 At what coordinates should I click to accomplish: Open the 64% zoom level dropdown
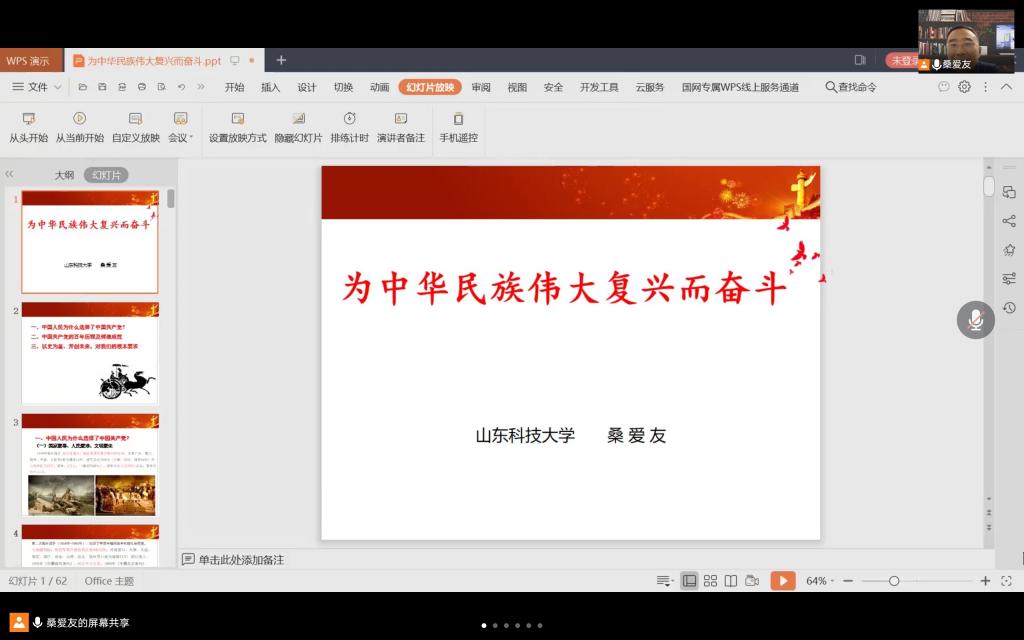coord(818,581)
